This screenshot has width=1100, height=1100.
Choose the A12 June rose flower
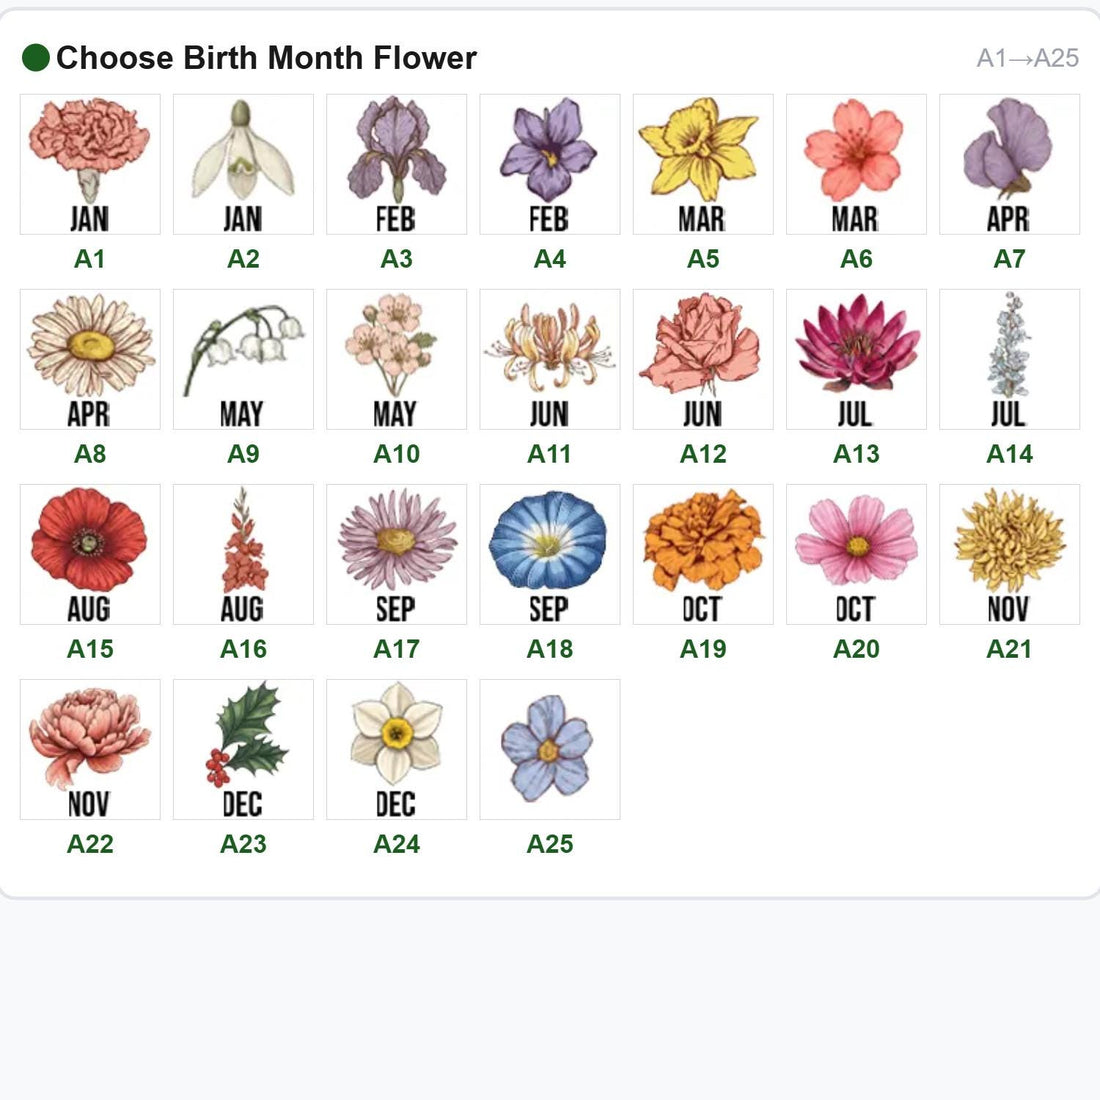coord(703,359)
